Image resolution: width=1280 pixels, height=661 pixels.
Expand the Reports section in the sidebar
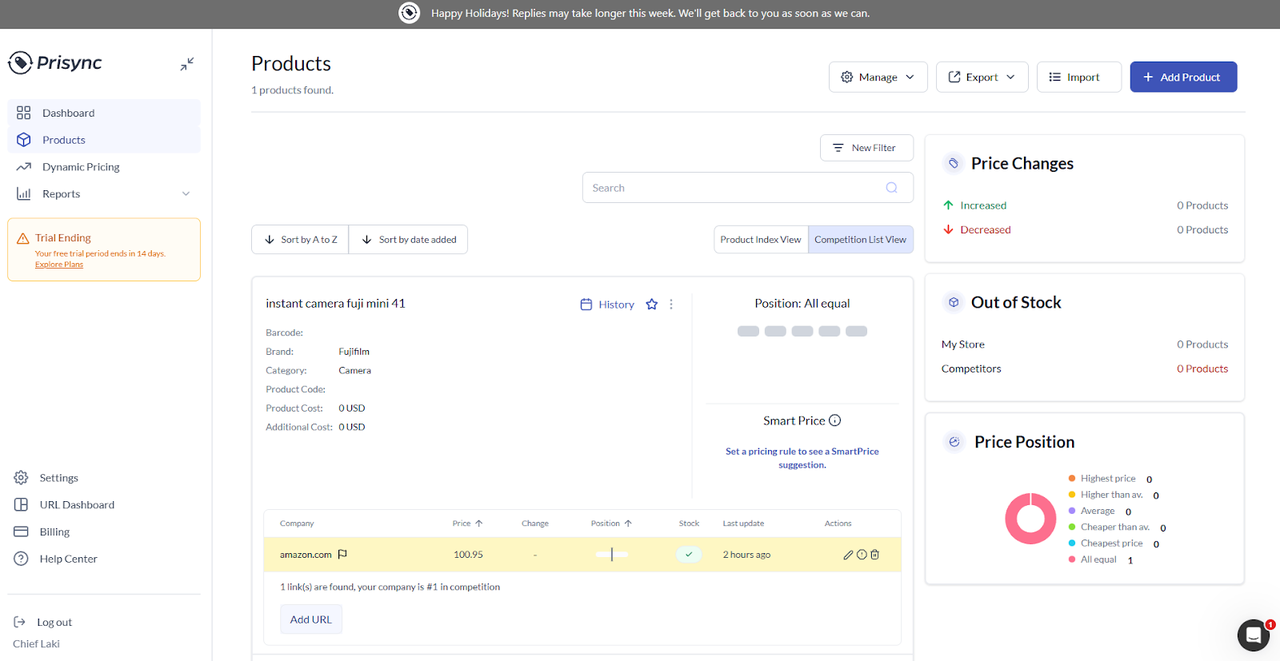185,193
